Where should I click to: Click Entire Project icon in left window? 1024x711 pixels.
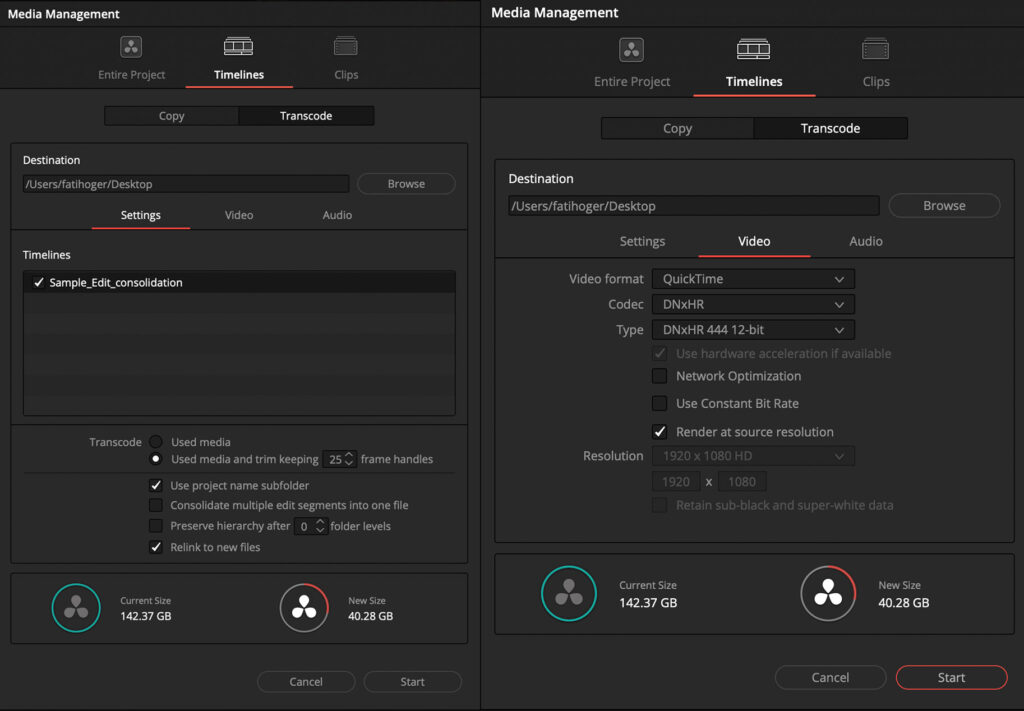[131, 47]
